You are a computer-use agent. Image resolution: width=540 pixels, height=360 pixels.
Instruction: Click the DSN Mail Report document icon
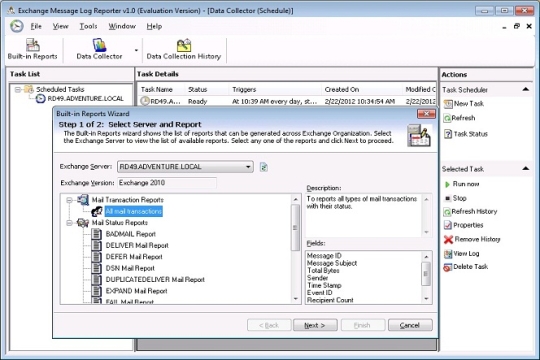click(97, 268)
